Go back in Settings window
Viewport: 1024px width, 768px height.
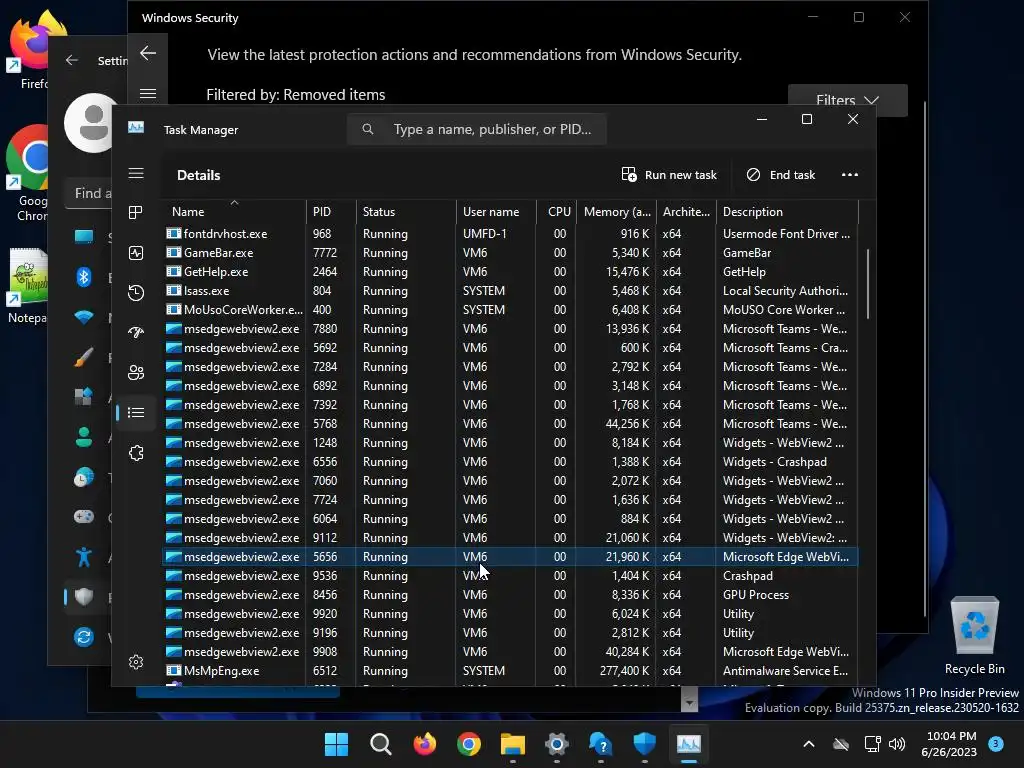(x=72, y=60)
